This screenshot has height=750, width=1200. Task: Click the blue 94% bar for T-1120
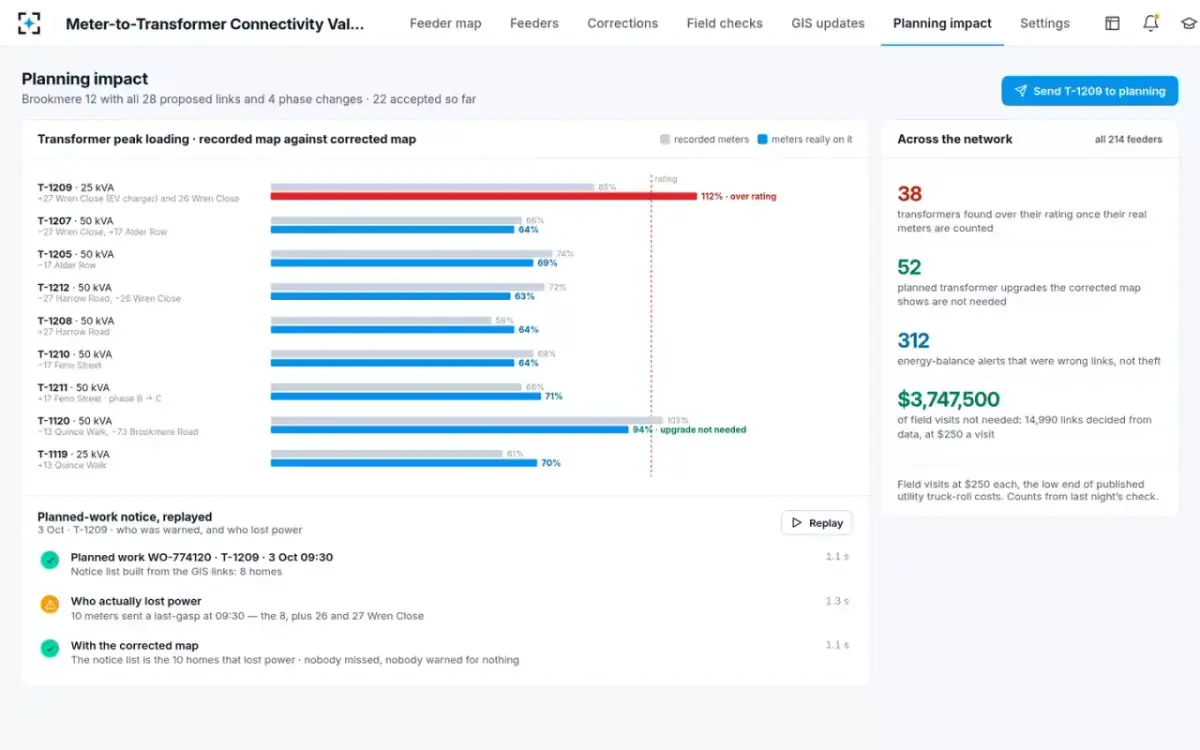[449, 430]
